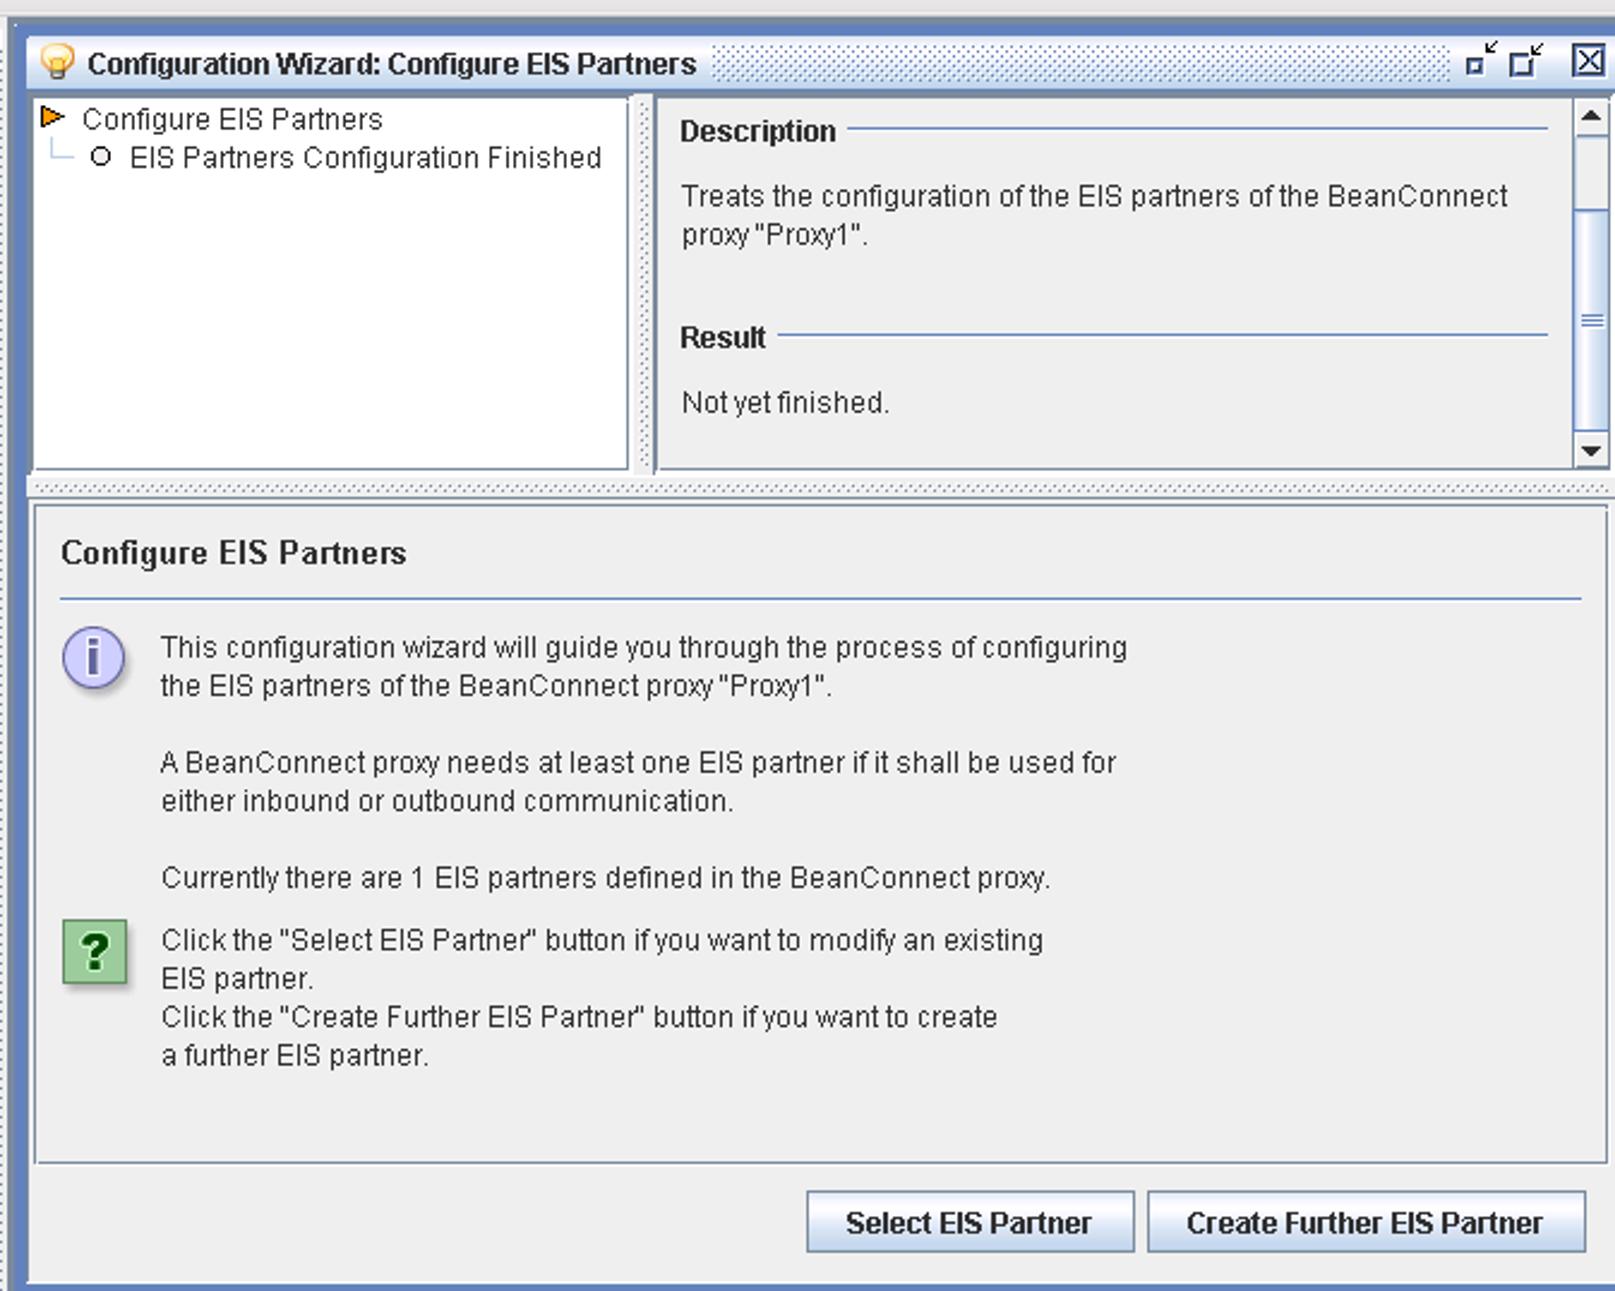This screenshot has width=1615, height=1291.
Task: Click the Result section heading
Action: click(722, 338)
